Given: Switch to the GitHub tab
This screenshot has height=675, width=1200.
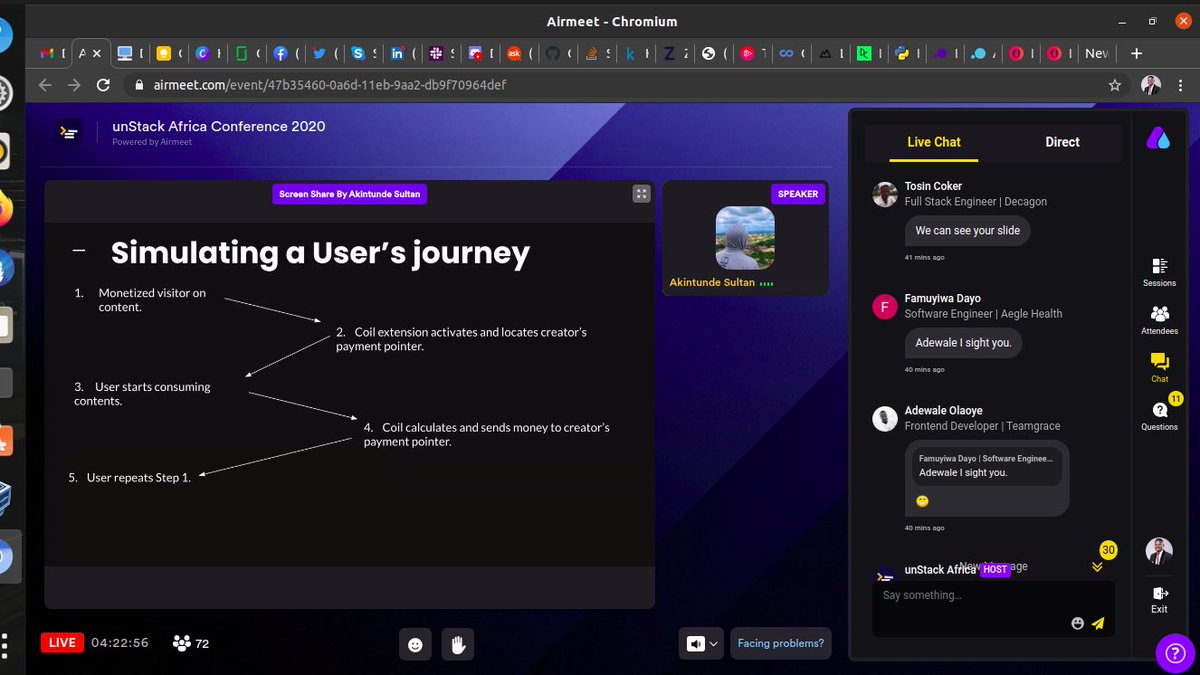Looking at the screenshot, I should point(559,53).
